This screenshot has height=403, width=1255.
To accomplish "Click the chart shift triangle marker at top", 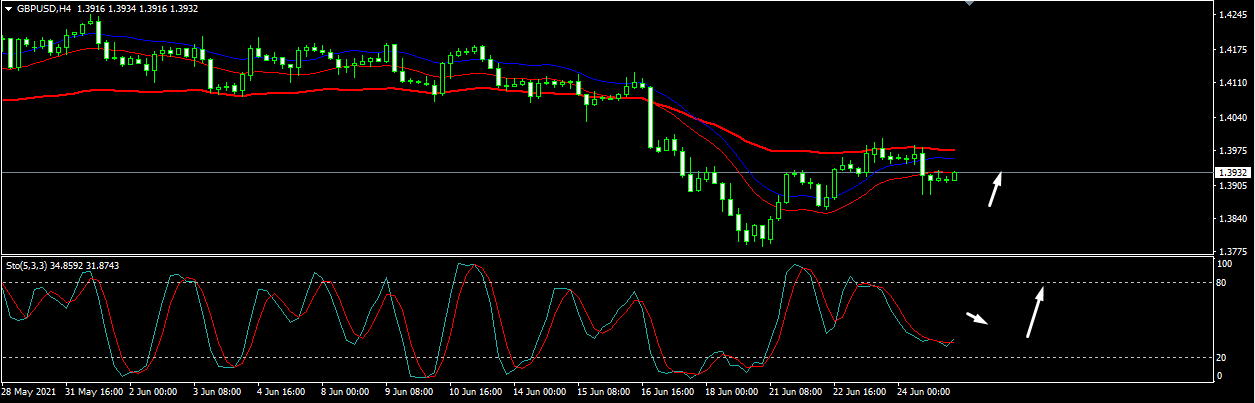I will pyautogui.click(x=968, y=4).
